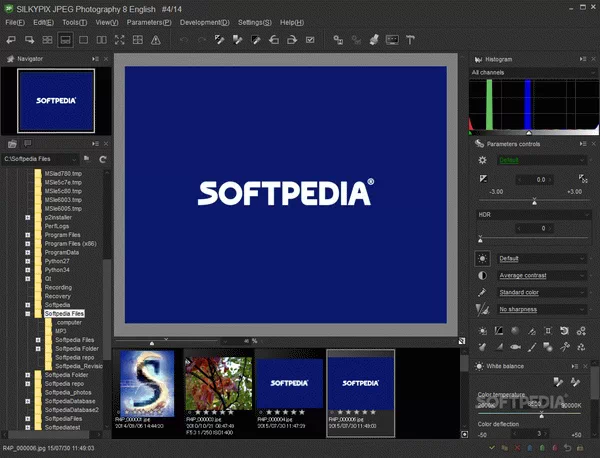
Task: Select the crop frame tool icon
Action: click(548, 331)
